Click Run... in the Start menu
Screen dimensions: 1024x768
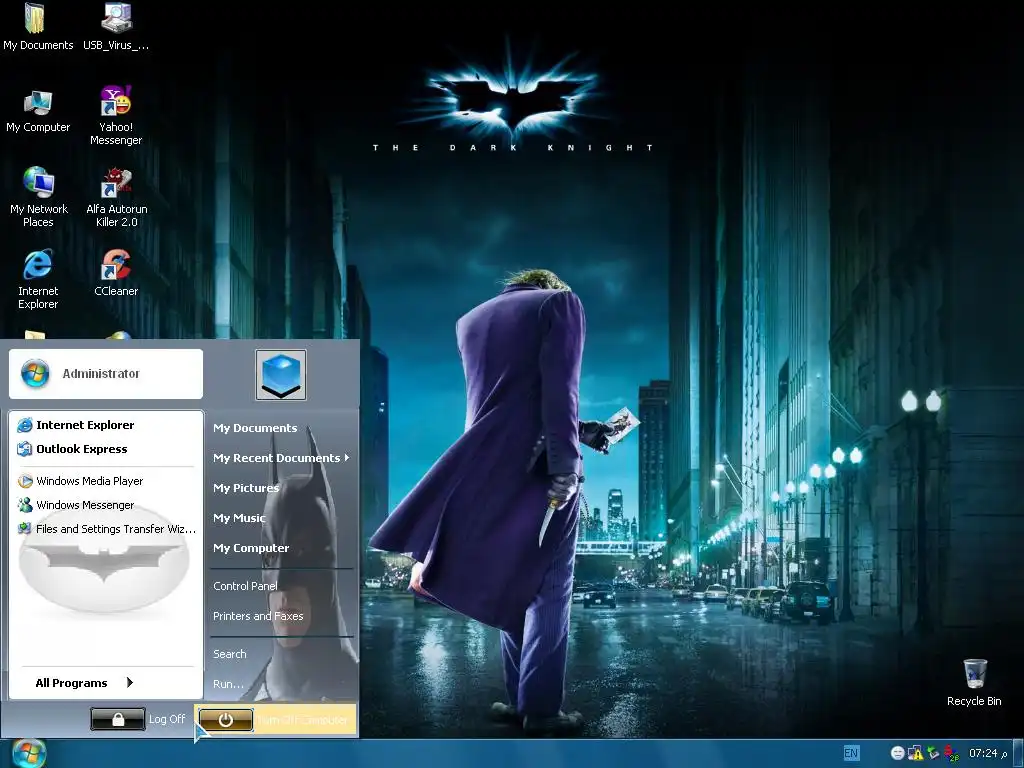(229, 684)
